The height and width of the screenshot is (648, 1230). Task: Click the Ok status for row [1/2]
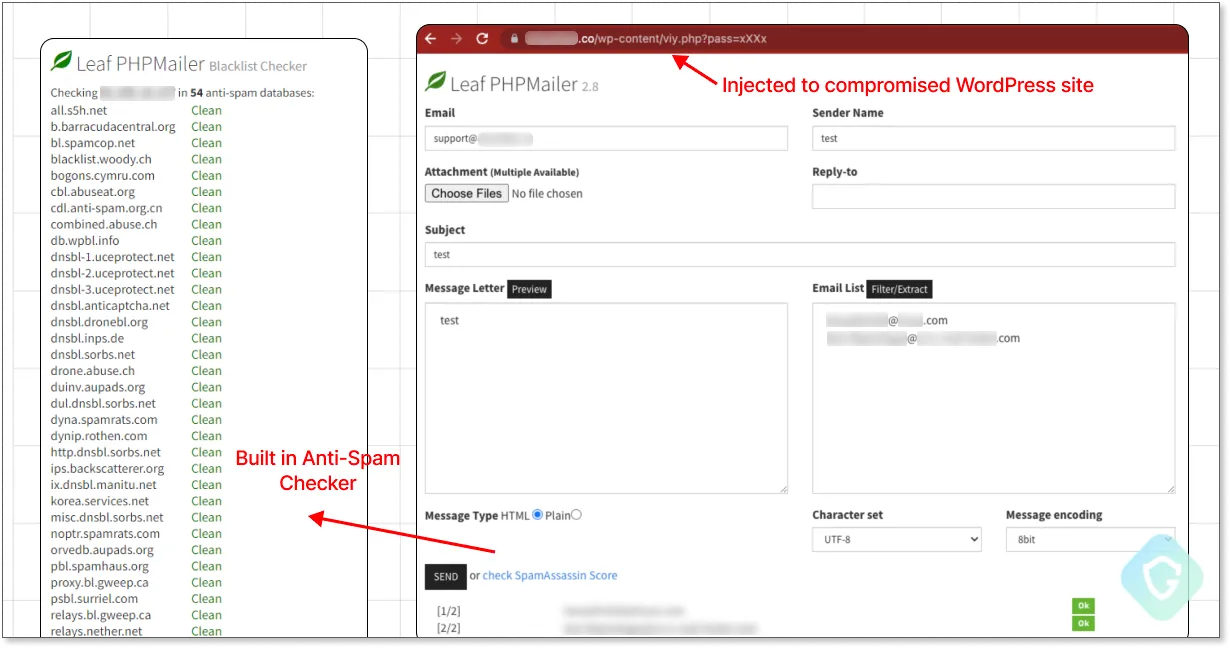click(1083, 606)
